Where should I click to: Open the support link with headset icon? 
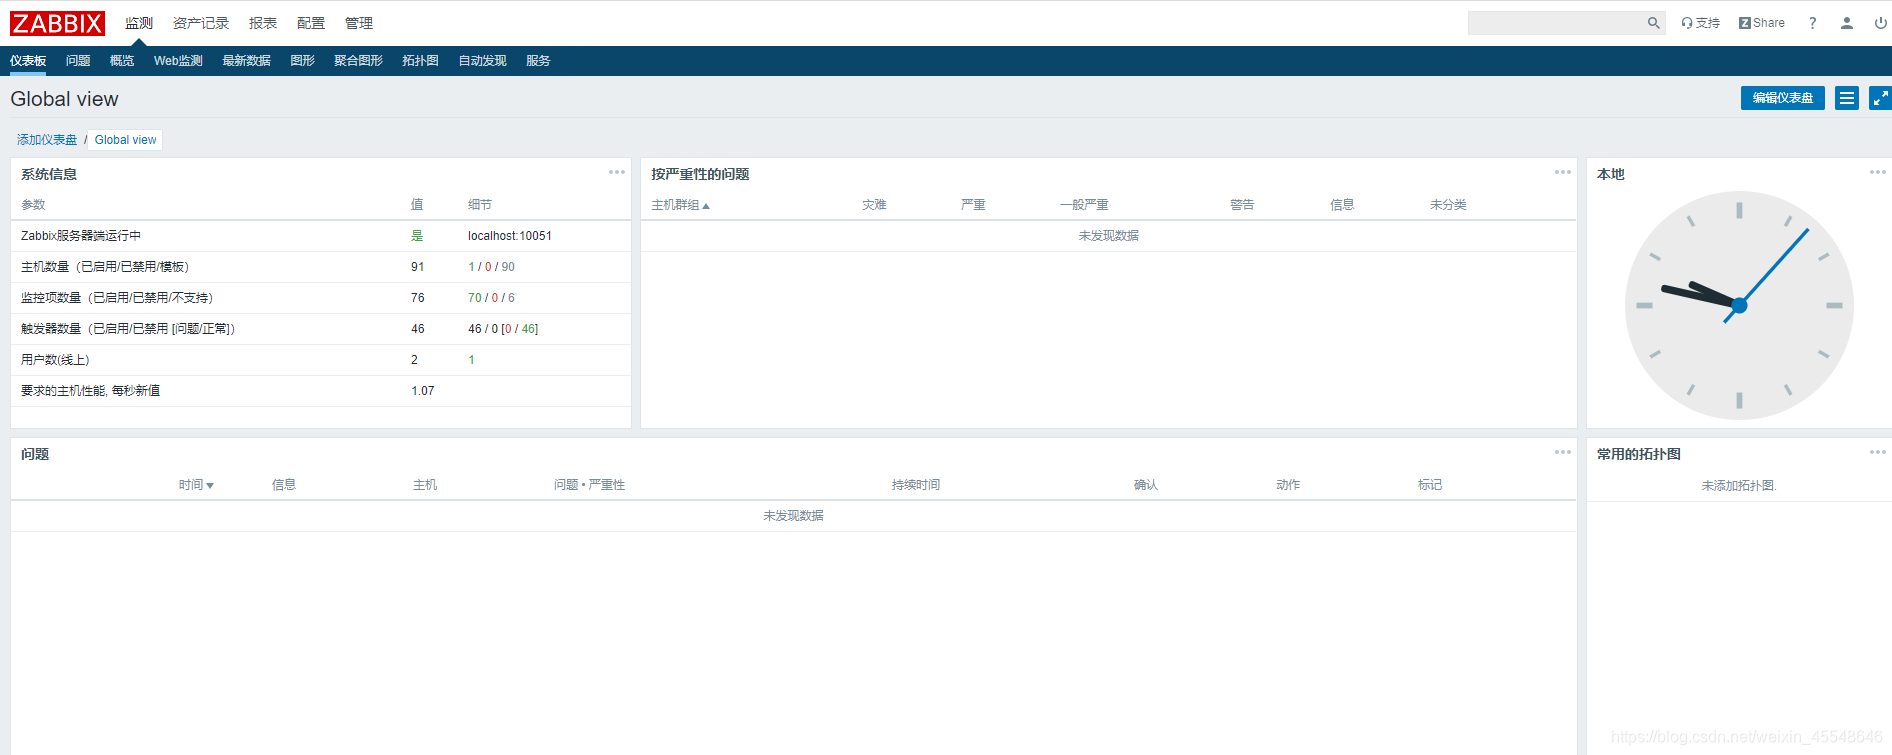point(1700,23)
